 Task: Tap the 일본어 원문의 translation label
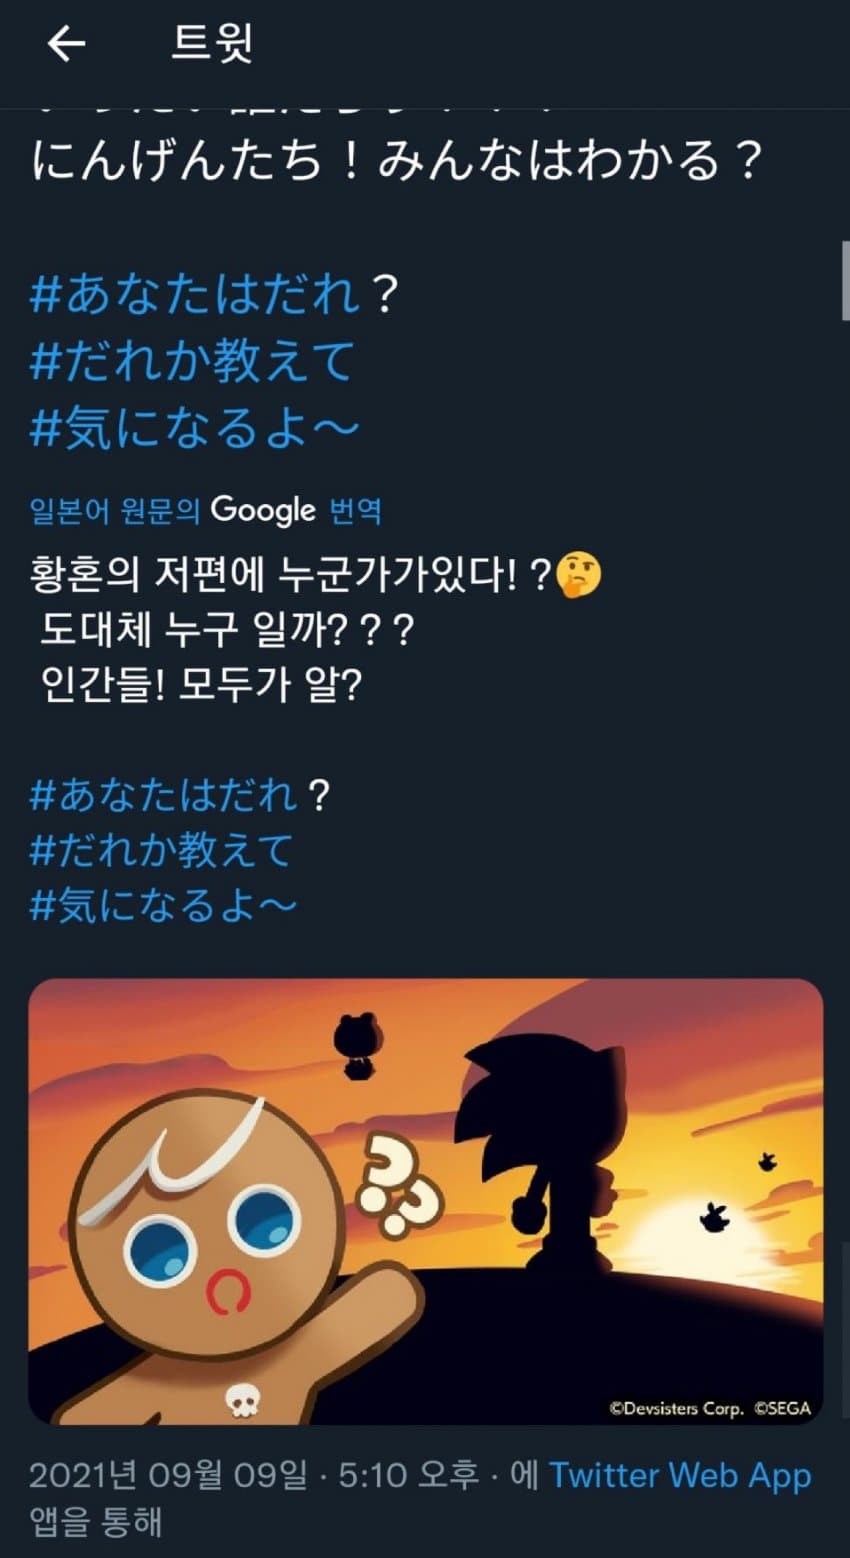(x=115, y=511)
